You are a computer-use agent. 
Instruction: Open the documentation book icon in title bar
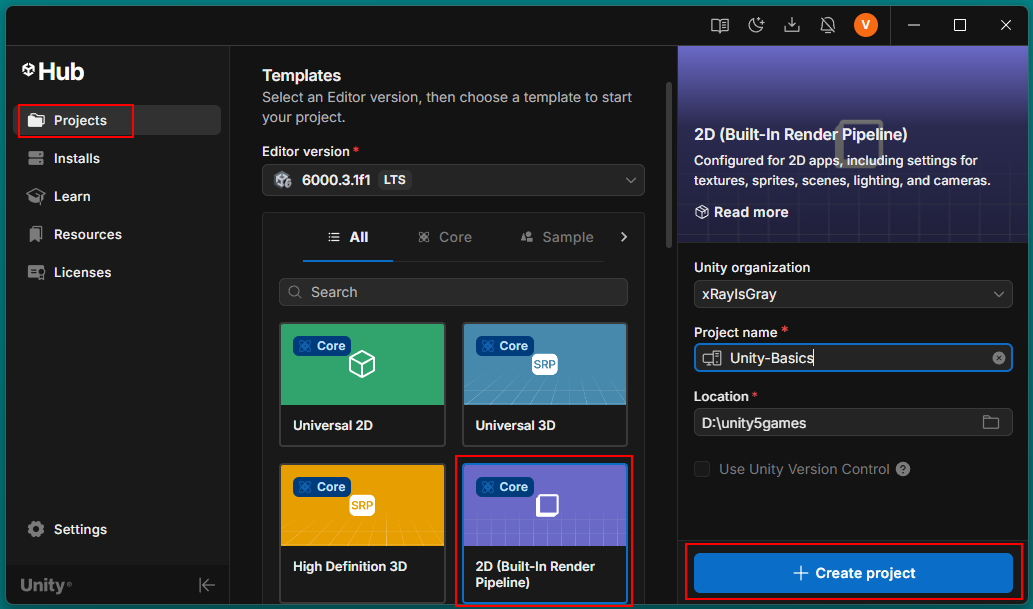point(720,26)
